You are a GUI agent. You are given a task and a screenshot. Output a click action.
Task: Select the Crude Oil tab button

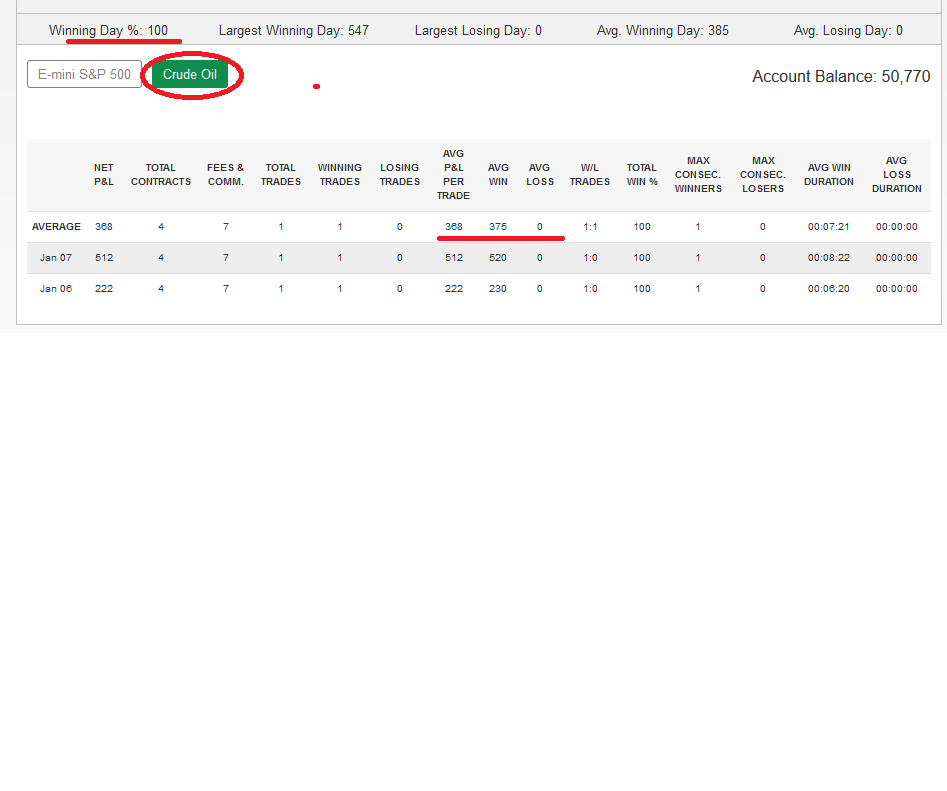190,74
